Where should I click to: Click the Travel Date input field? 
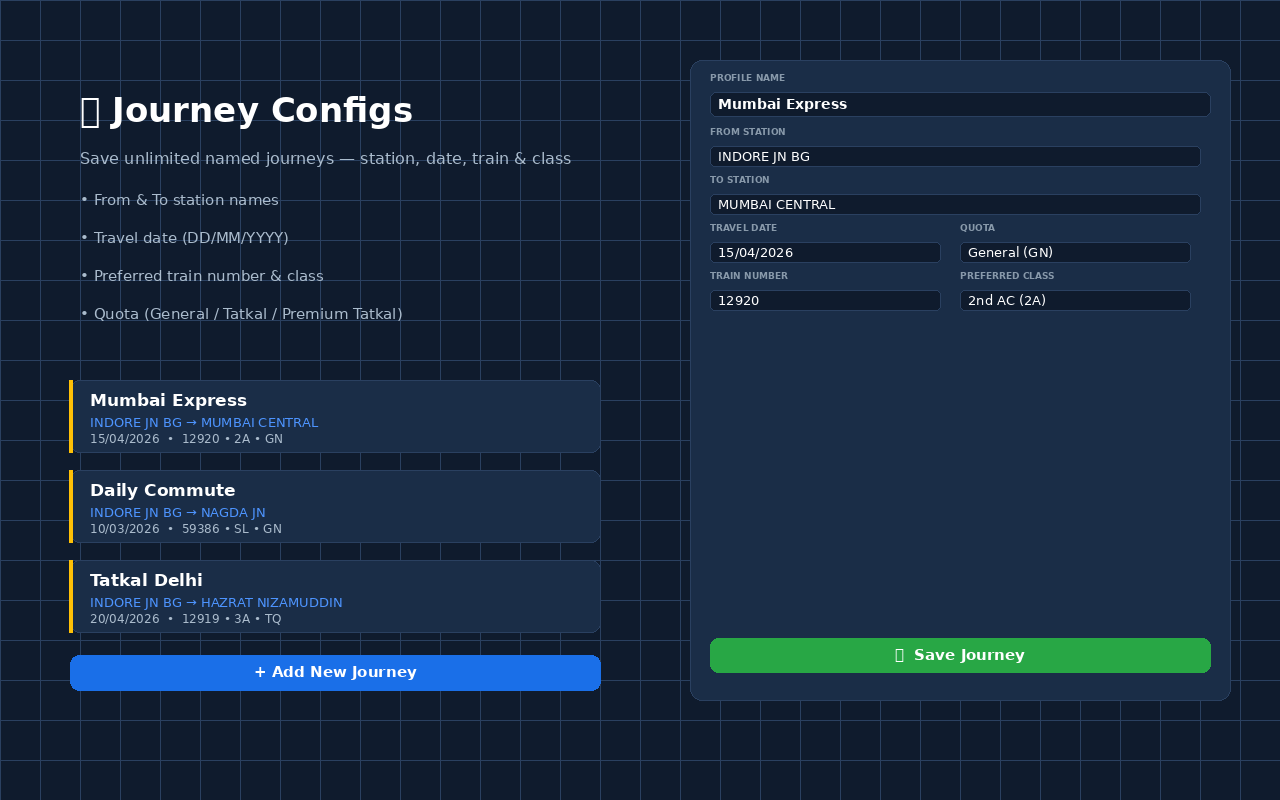(x=825, y=252)
